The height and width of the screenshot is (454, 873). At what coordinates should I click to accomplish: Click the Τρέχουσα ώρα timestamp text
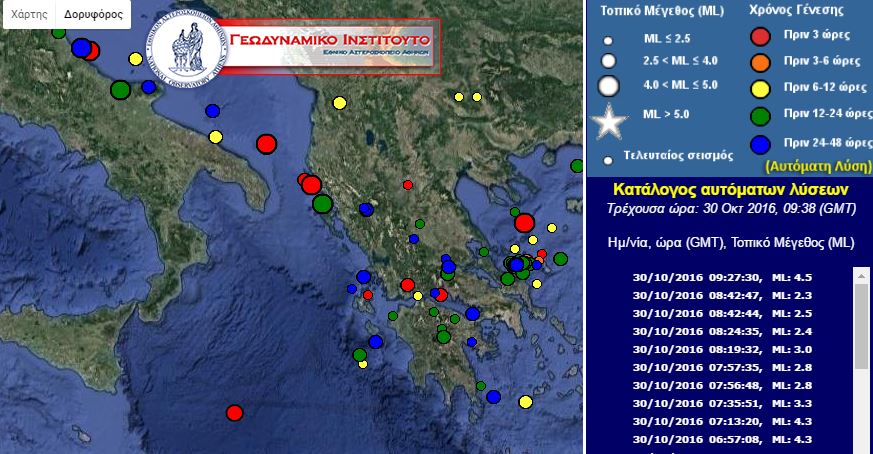[732, 209]
